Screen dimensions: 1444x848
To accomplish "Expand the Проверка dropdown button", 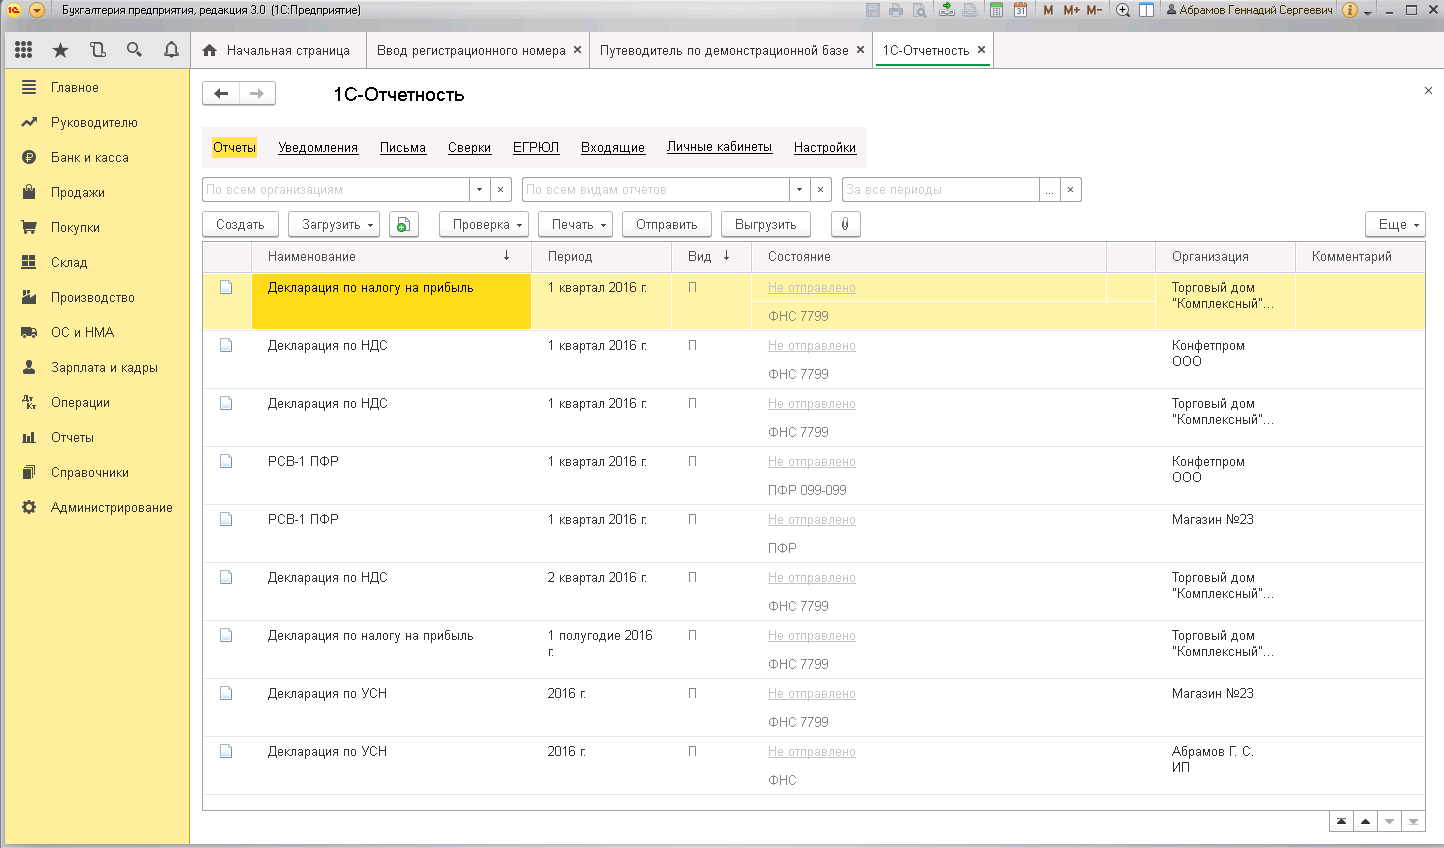I will click(484, 225).
